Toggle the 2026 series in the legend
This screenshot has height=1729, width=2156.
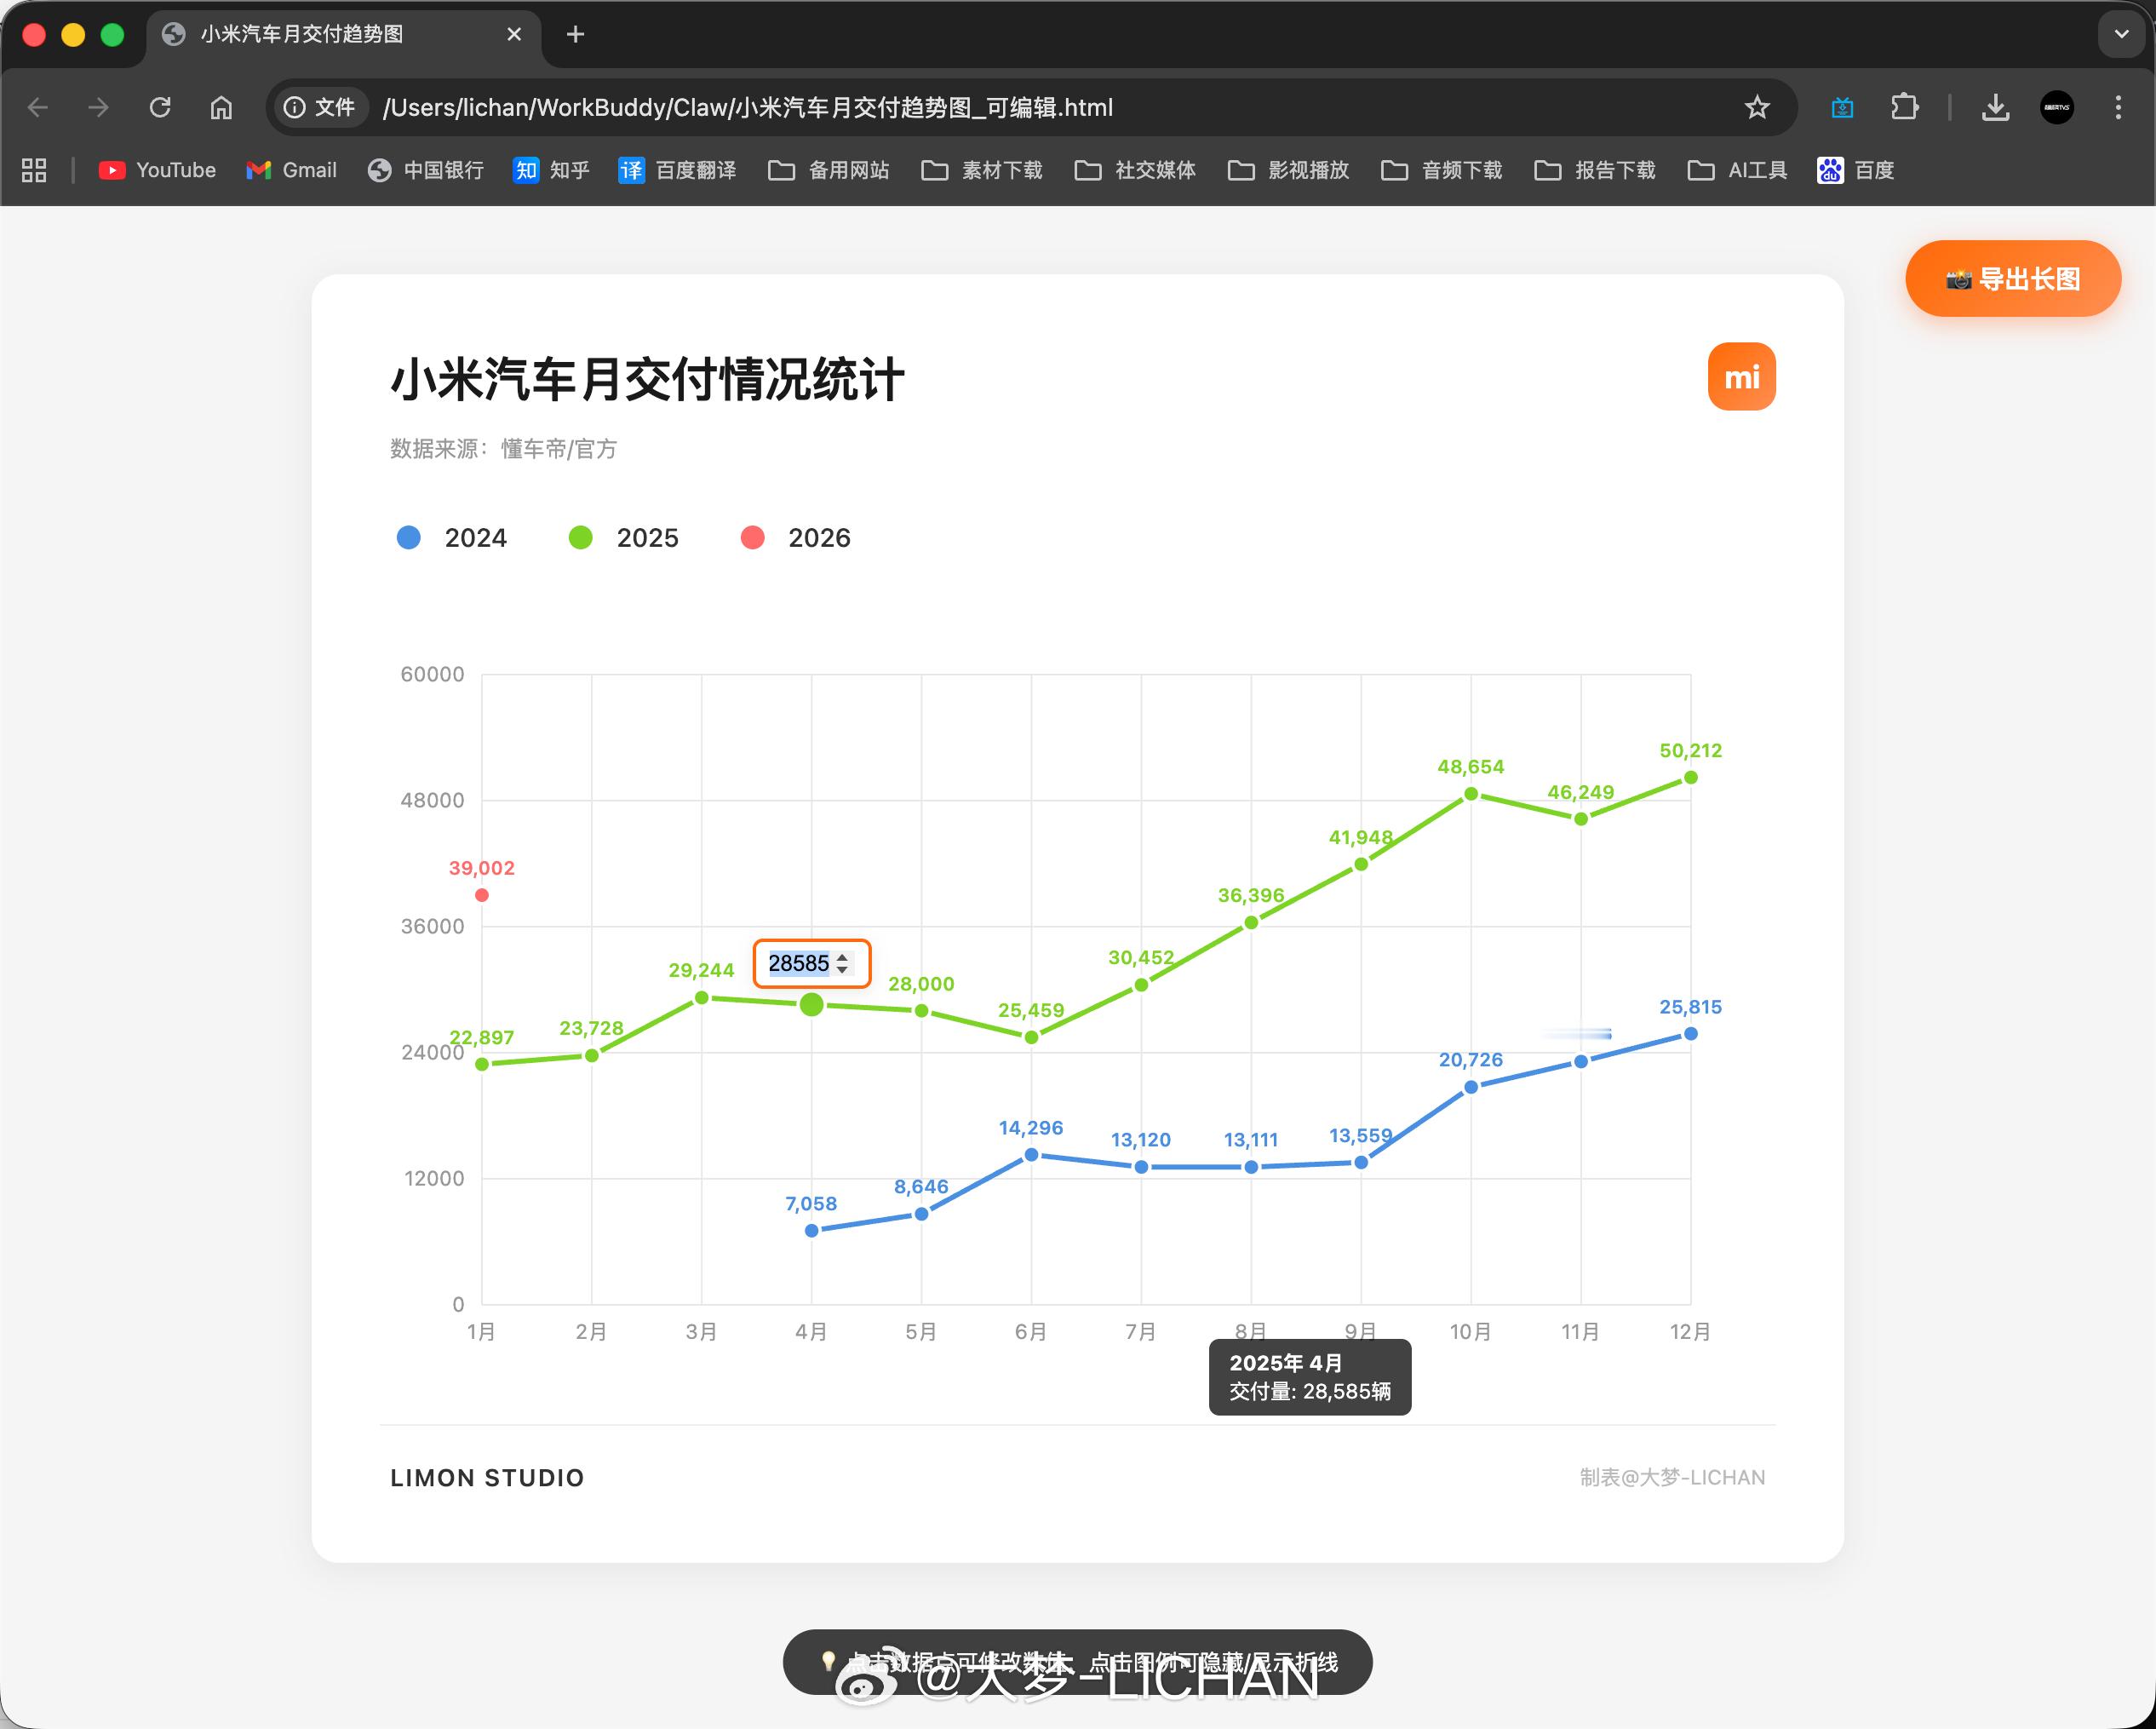[x=795, y=538]
